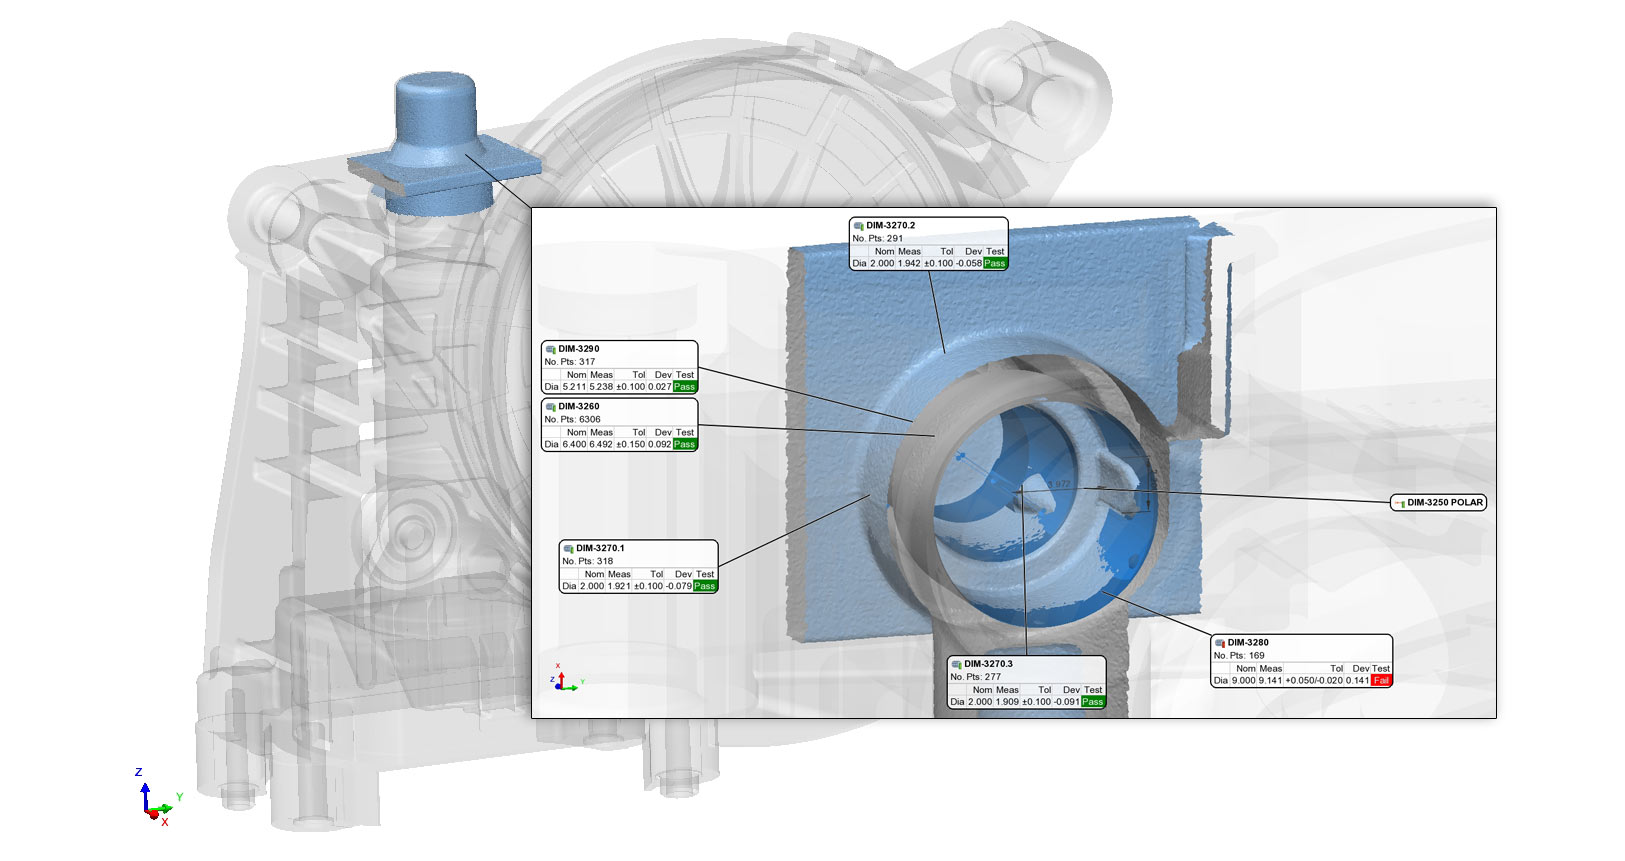Viewport: 1625px width, 861px height.
Task: Click measured value 1.921 in DIM-3270.1
Action: pos(619,586)
